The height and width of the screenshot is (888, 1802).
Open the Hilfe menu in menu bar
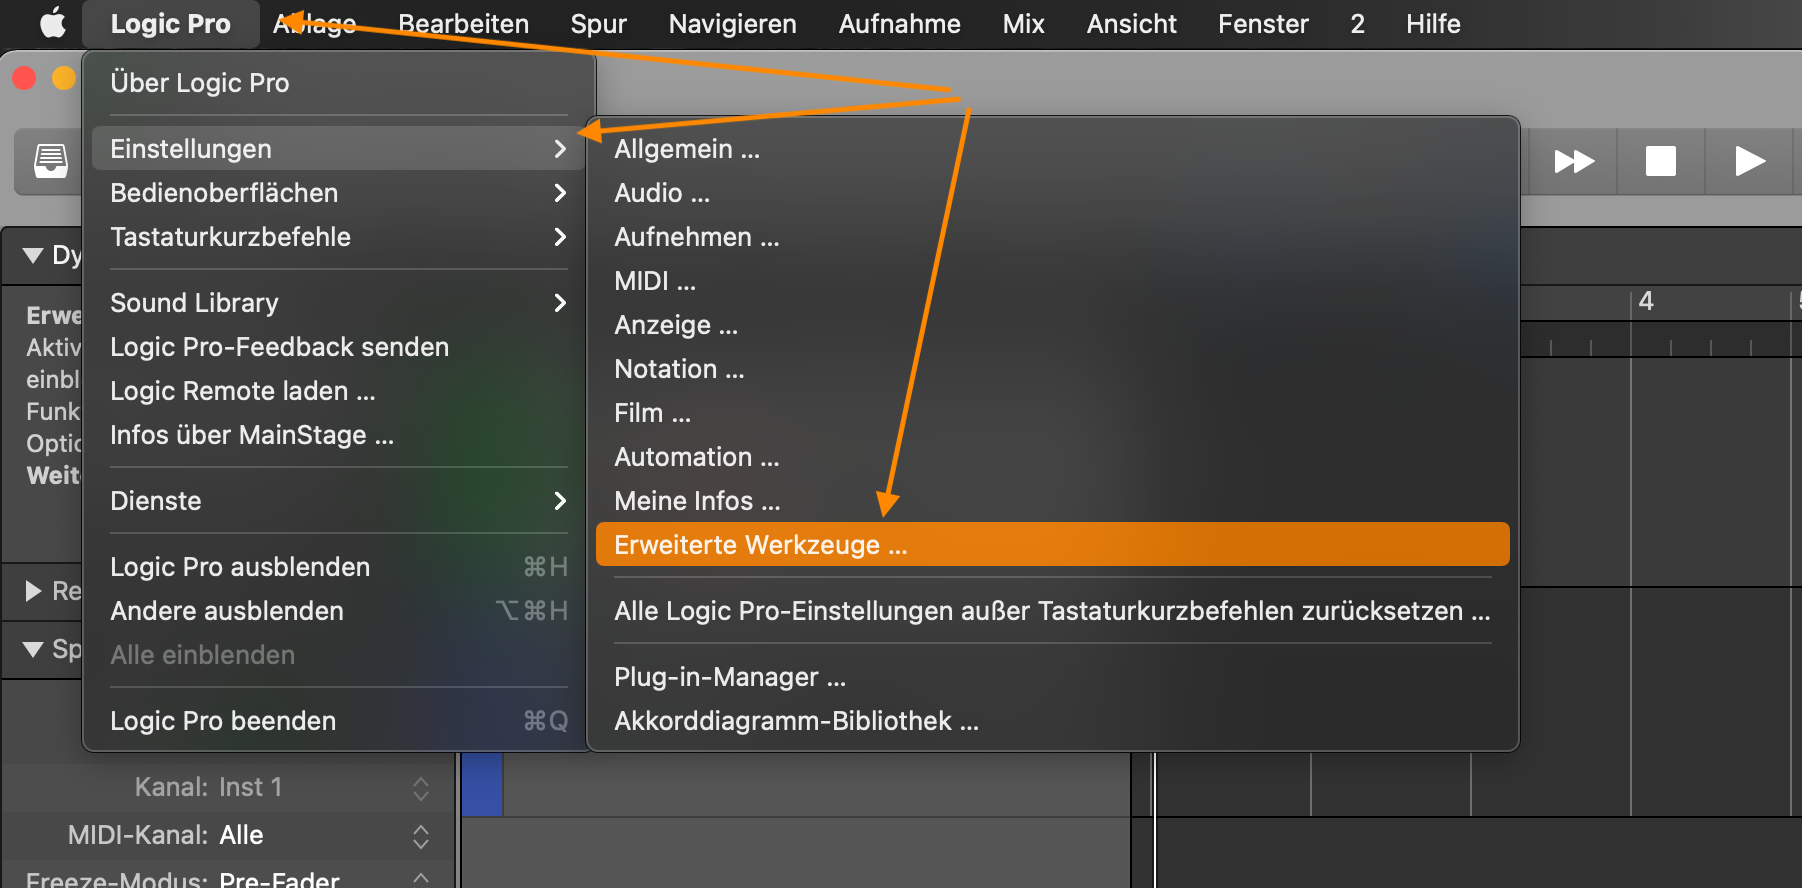point(1432,23)
